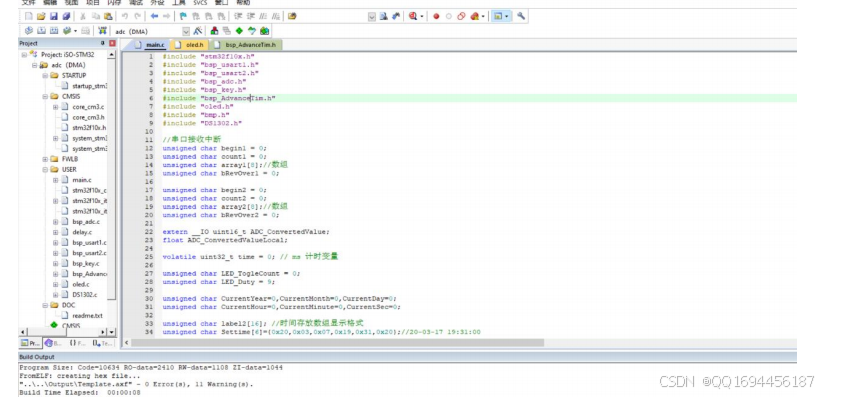Click the Open file icon
Screen dimensions: 845x397
[41, 16]
